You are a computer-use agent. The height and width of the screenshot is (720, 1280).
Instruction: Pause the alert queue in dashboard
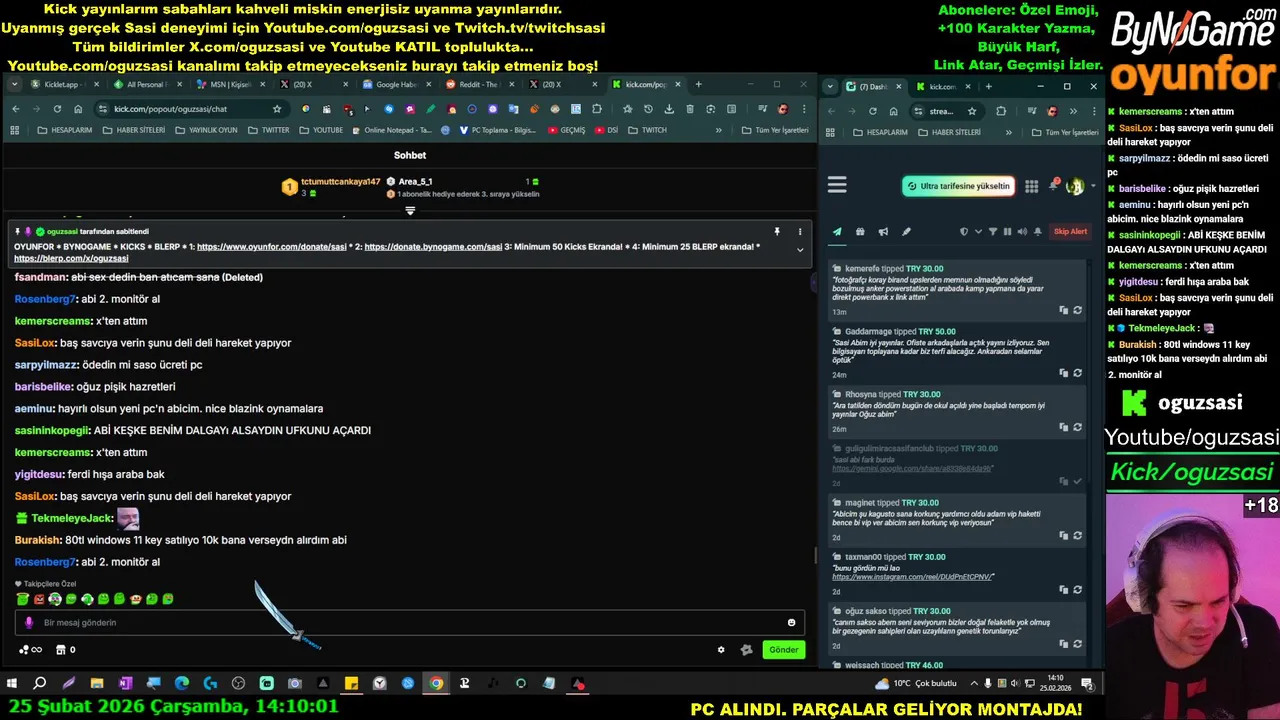(1007, 232)
